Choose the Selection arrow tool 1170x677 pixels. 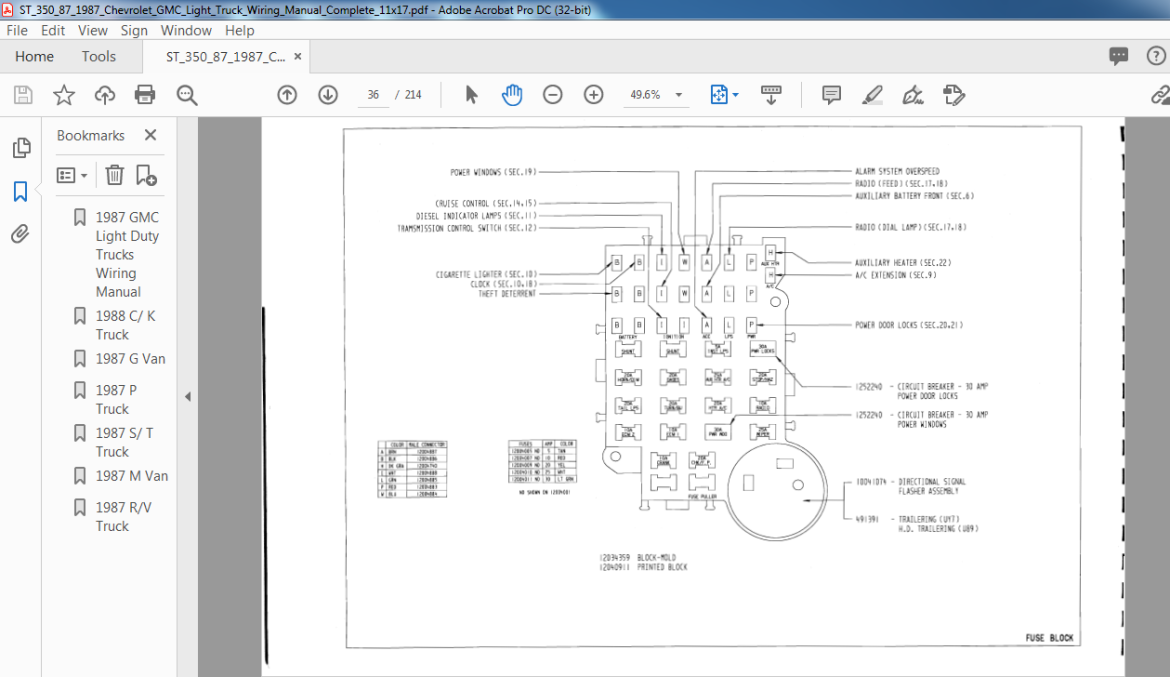coord(471,95)
